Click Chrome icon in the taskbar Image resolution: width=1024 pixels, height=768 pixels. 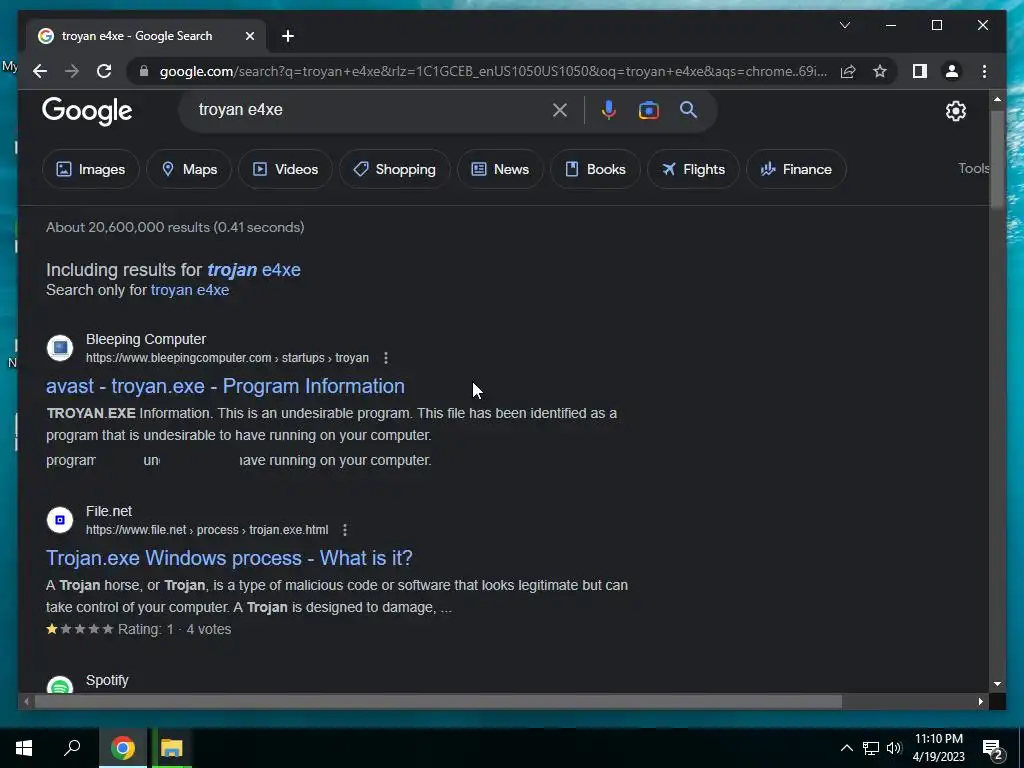click(123, 748)
